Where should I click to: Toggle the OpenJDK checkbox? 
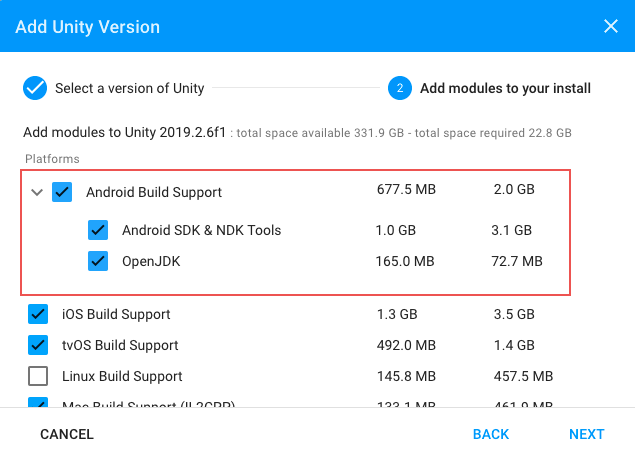[x=98, y=261]
